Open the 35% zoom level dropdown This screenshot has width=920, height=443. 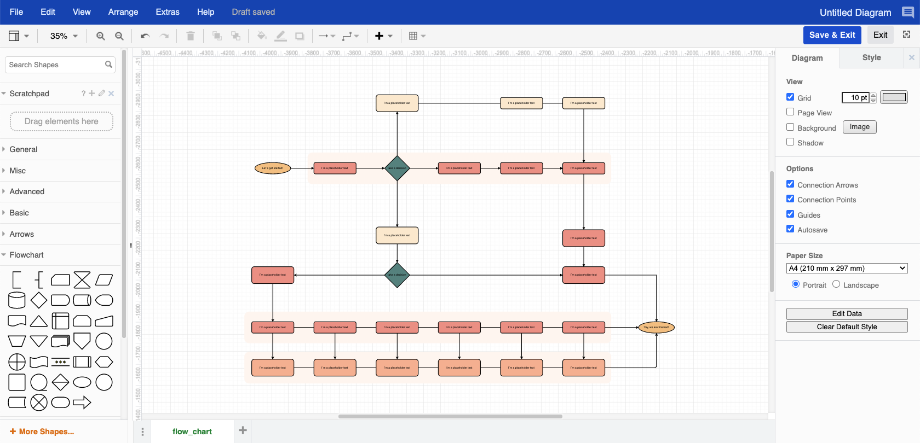pyautogui.click(x=62, y=35)
